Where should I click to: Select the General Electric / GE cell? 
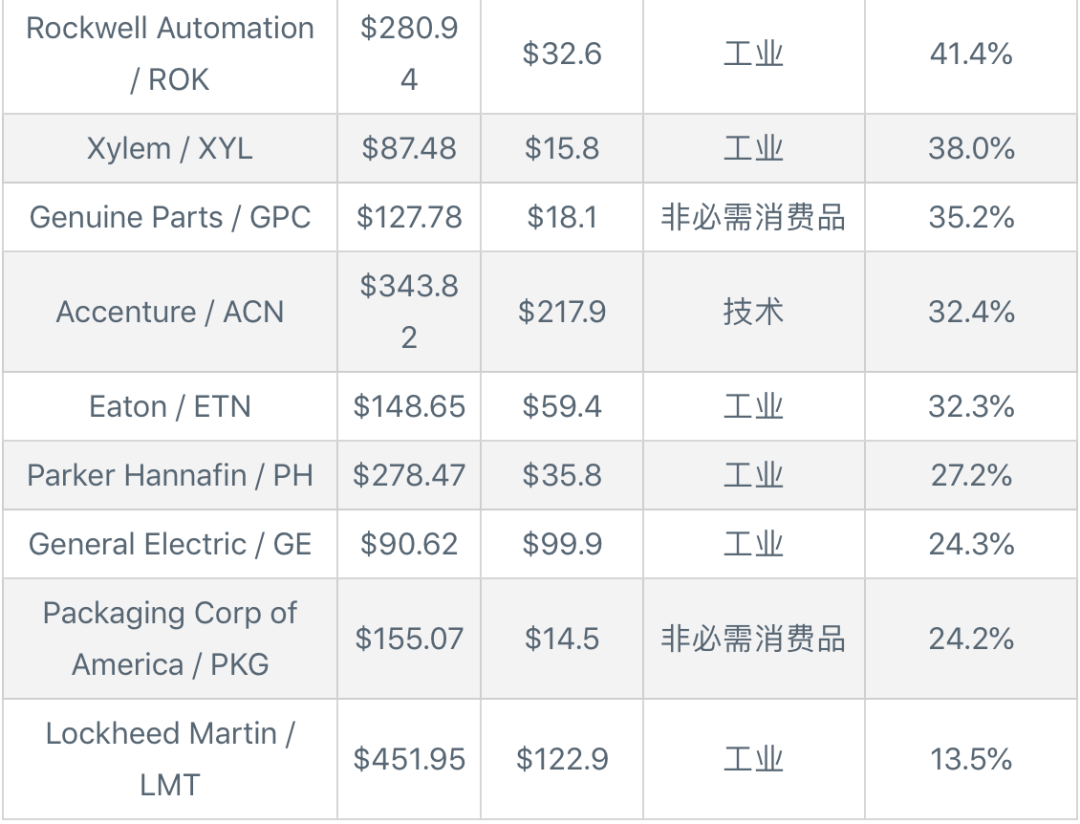[x=170, y=544]
